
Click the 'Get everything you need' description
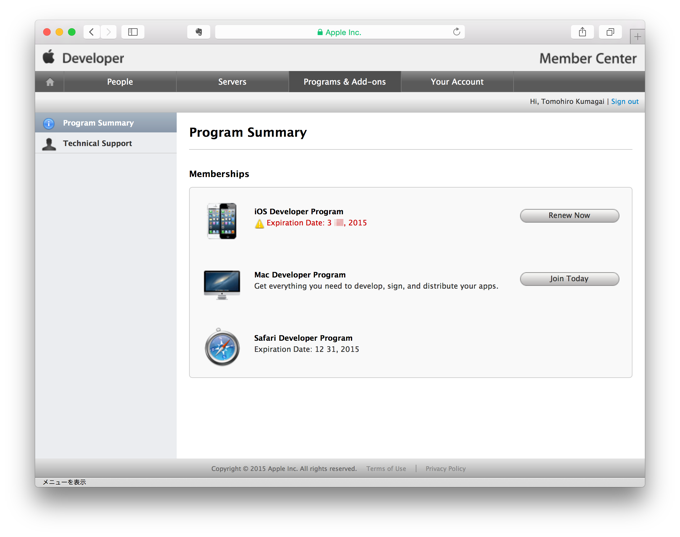coord(376,286)
